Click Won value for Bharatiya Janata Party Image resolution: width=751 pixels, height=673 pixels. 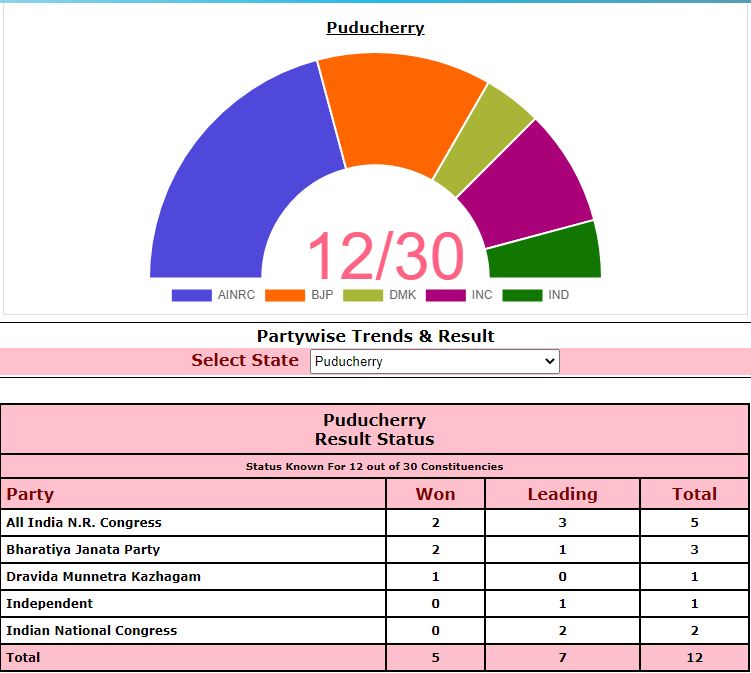[435, 549]
